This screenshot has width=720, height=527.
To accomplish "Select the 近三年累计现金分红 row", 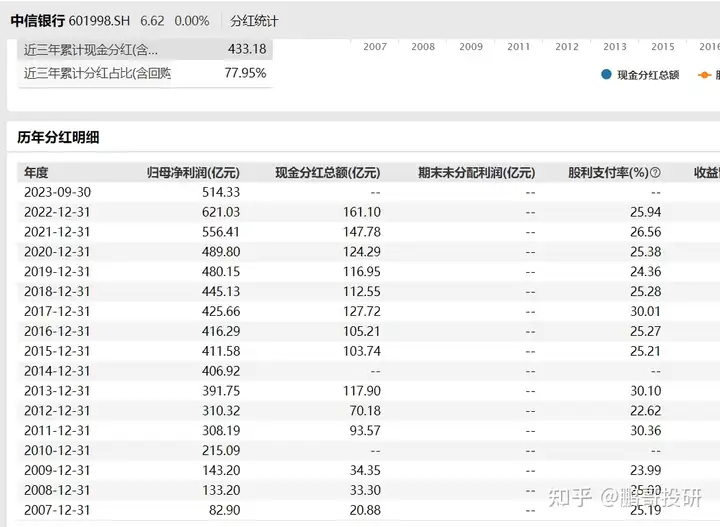I will (x=145, y=49).
